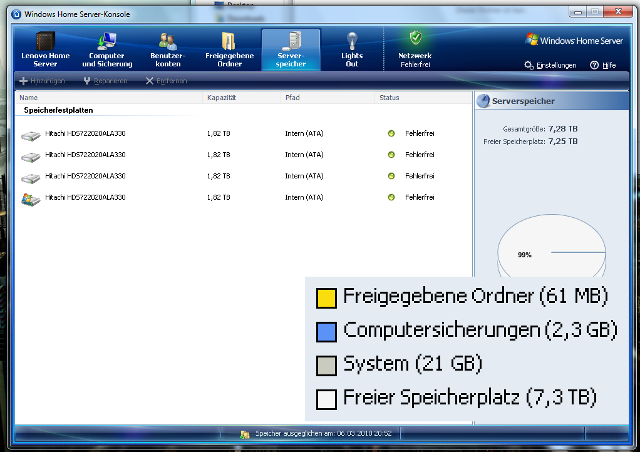This screenshot has width=640, height=452.
Task: Click the Gesamtgröße 7,28 TB value
Action: coord(563,129)
